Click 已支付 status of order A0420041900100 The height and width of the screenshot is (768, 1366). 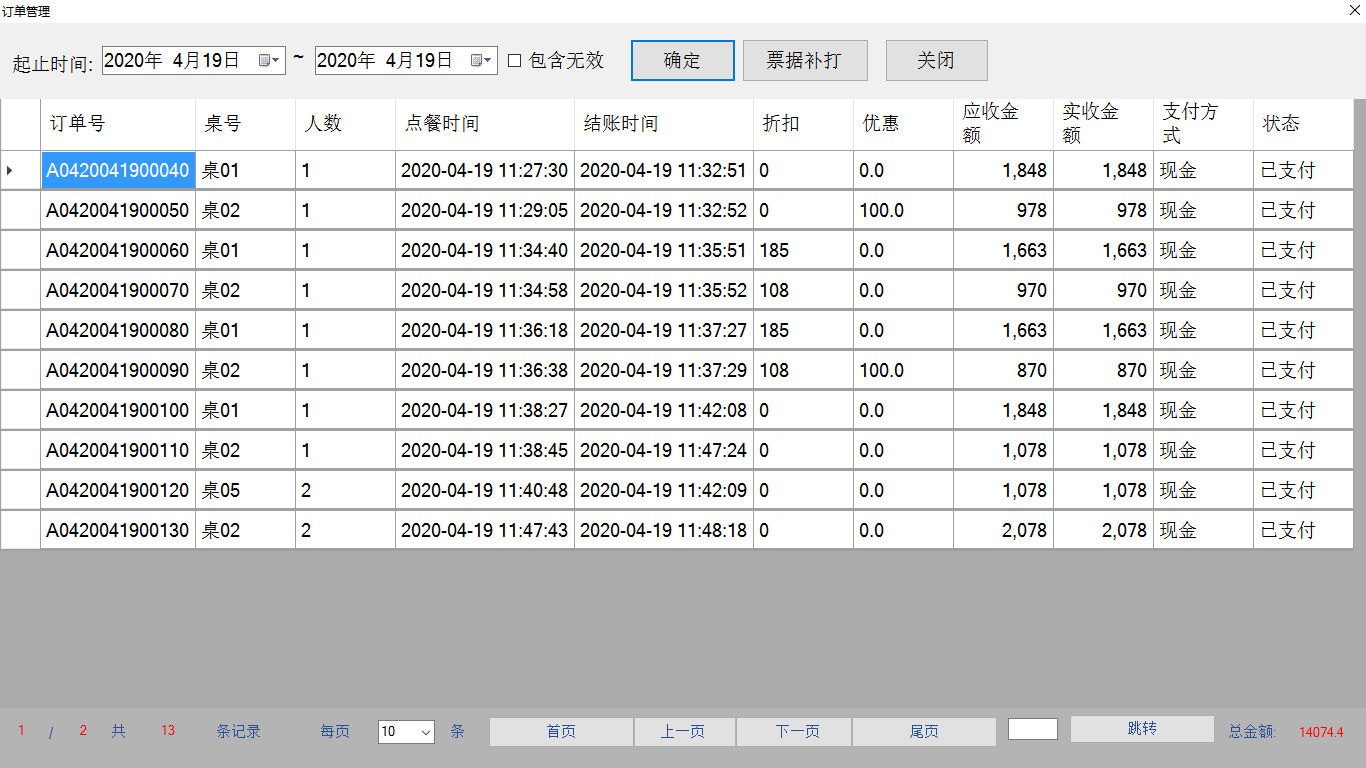(x=1304, y=411)
